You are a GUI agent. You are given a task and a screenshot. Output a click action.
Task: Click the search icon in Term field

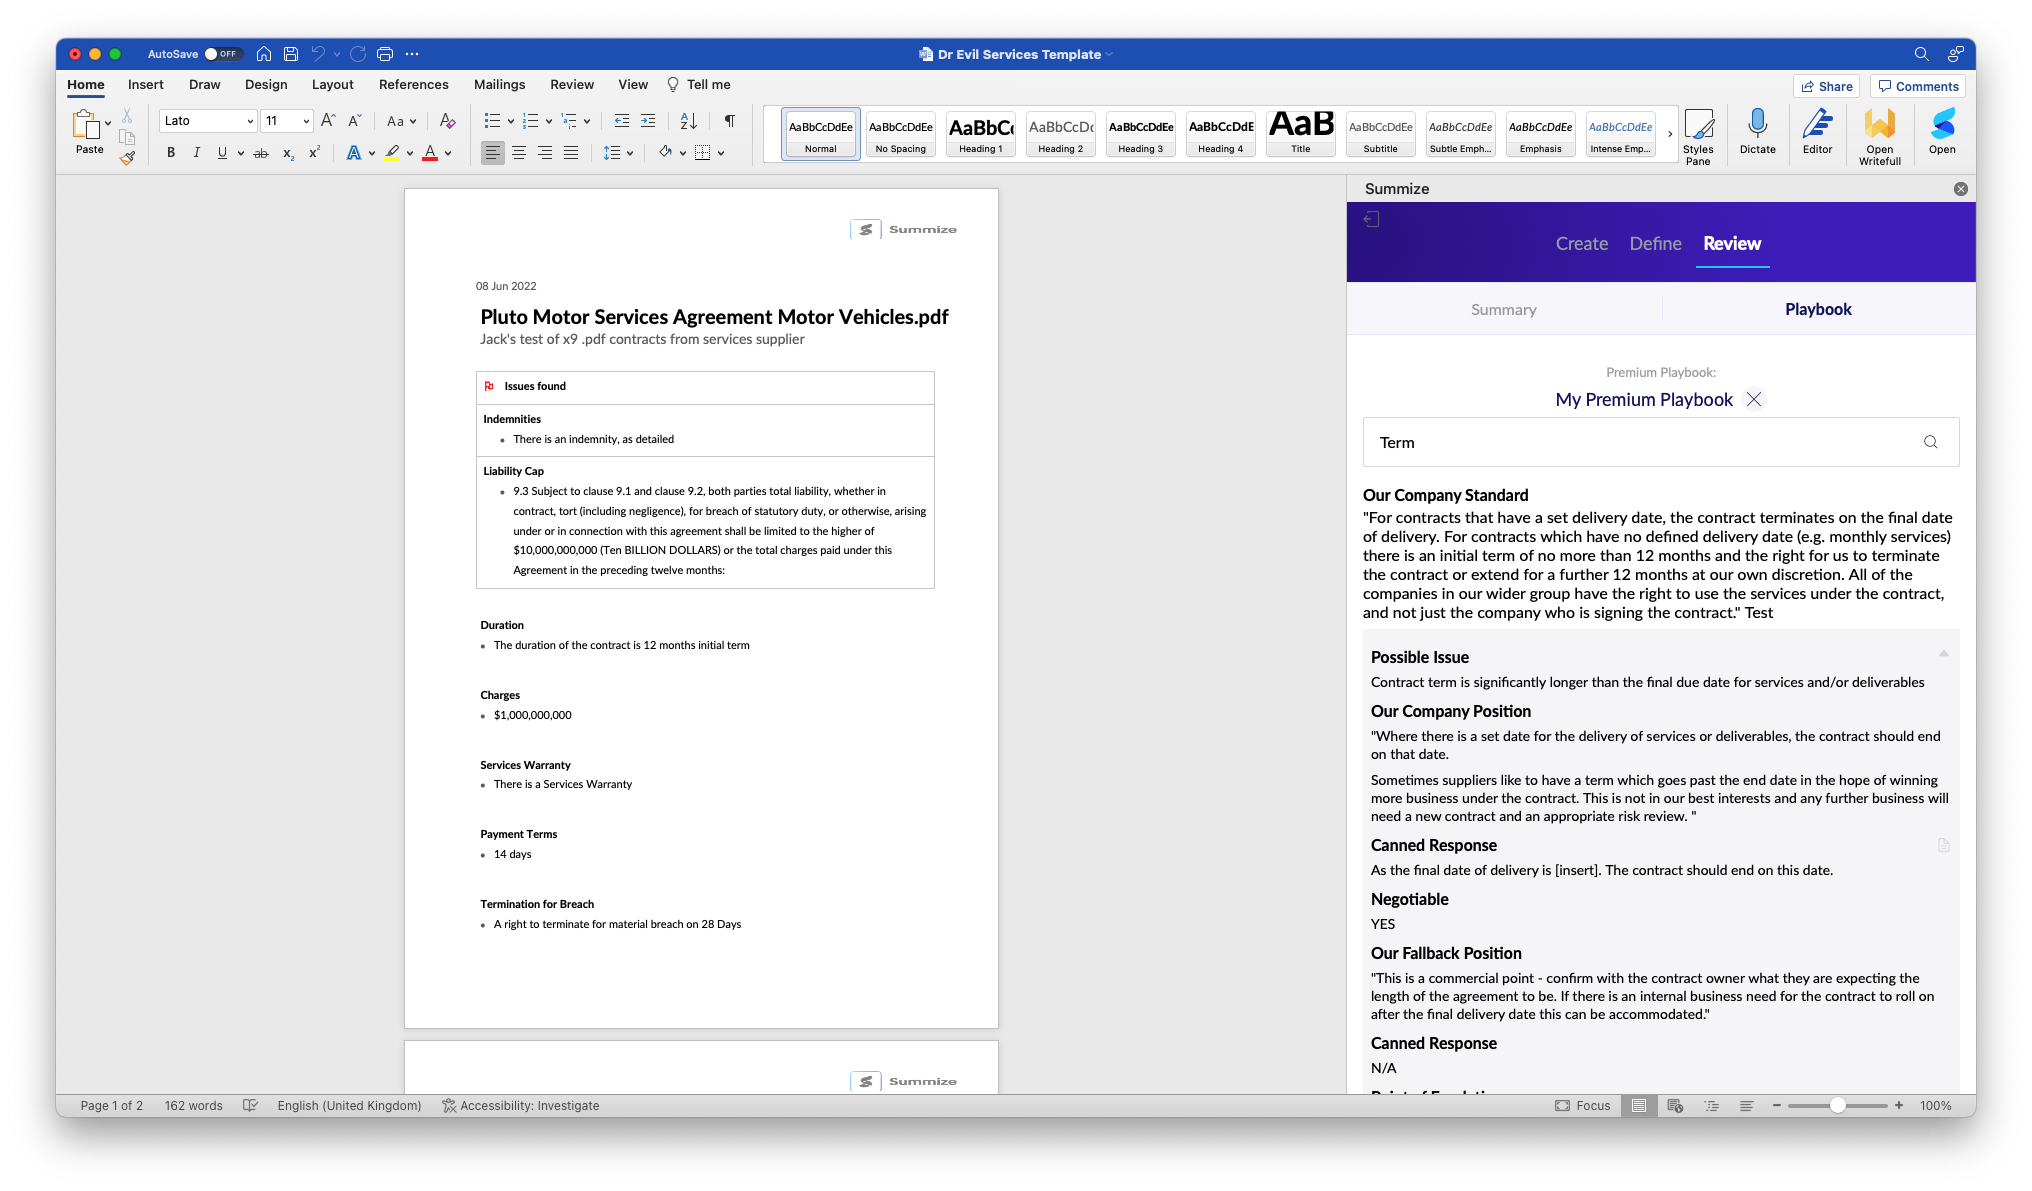[1930, 442]
